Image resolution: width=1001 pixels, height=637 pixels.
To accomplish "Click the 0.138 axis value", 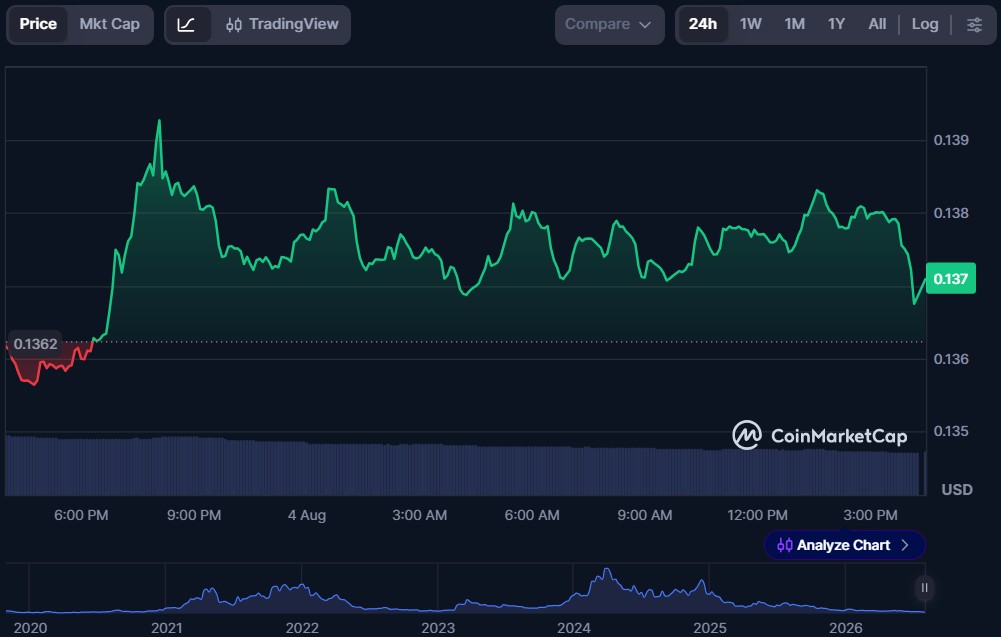I will tap(951, 213).
